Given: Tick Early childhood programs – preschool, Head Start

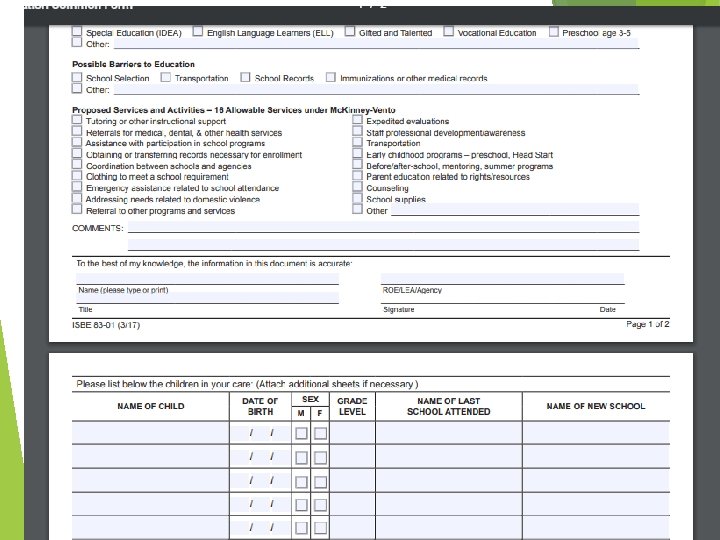Looking at the screenshot, I should click(x=357, y=153).
